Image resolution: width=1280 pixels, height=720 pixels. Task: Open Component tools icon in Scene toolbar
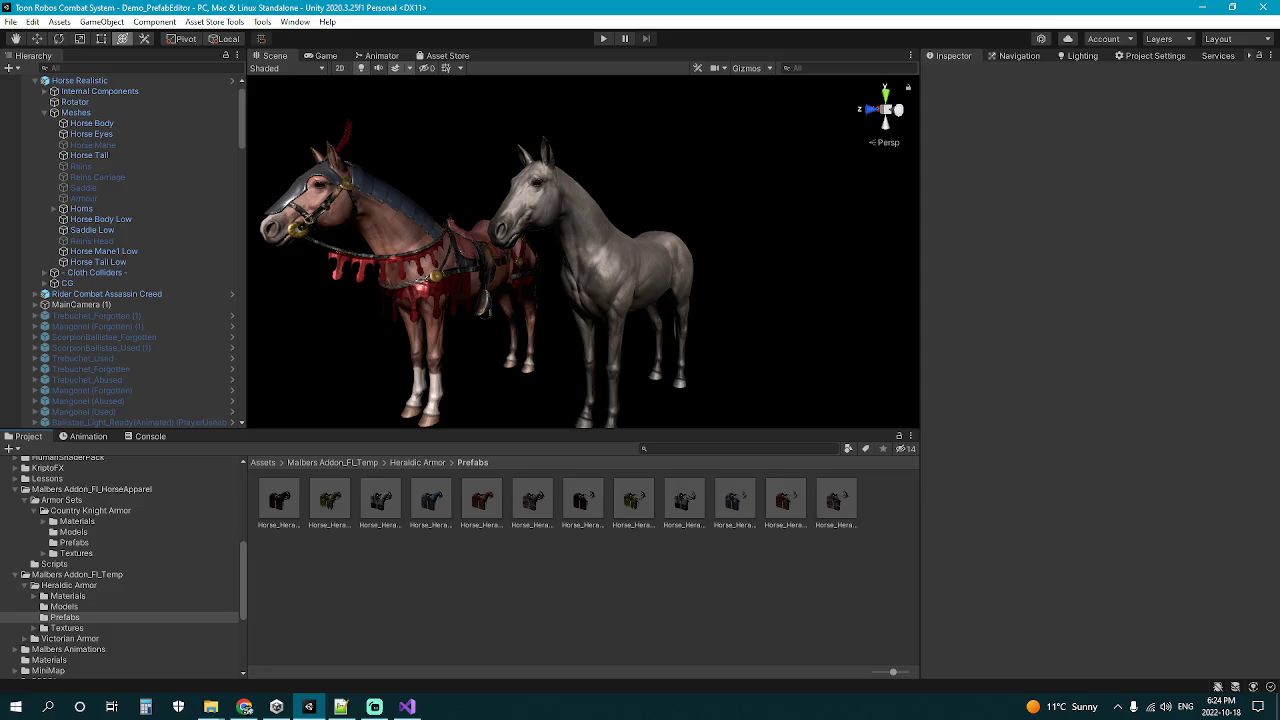[x=698, y=68]
